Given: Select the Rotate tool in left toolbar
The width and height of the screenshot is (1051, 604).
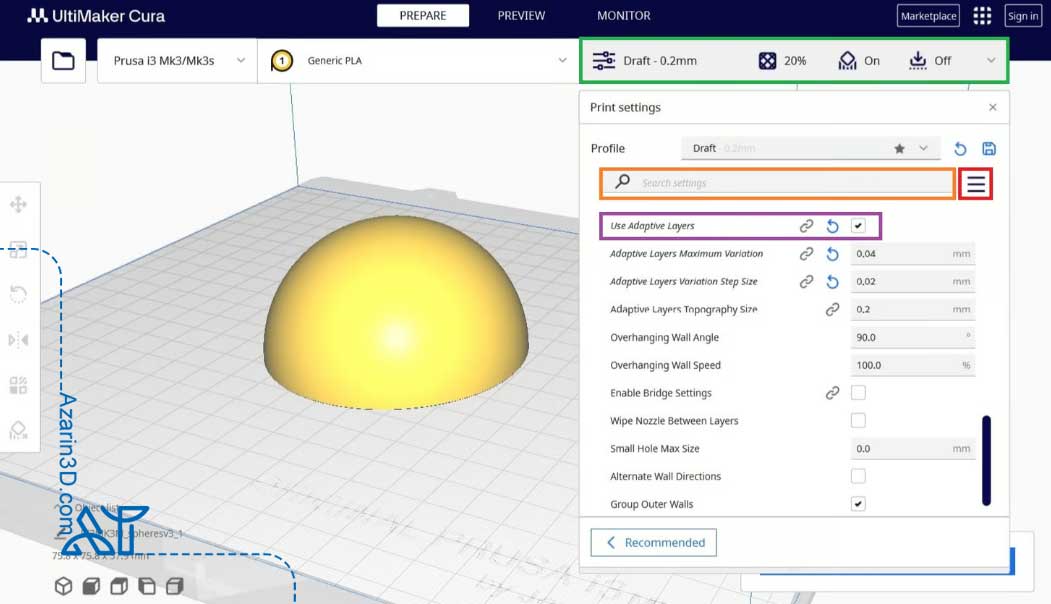Looking at the screenshot, I should click(18, 294).
